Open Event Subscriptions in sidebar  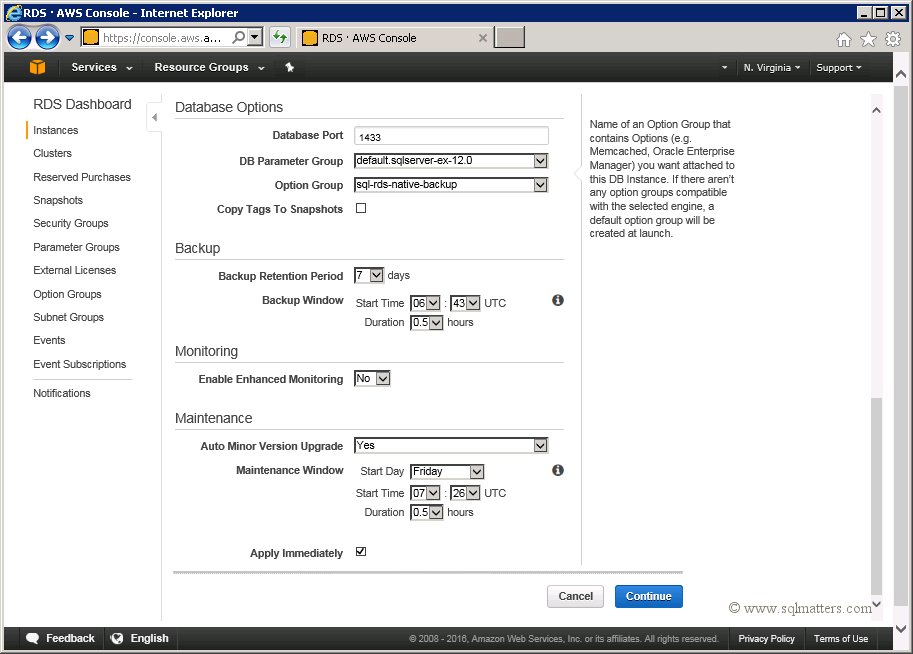[x=79, y=364]
